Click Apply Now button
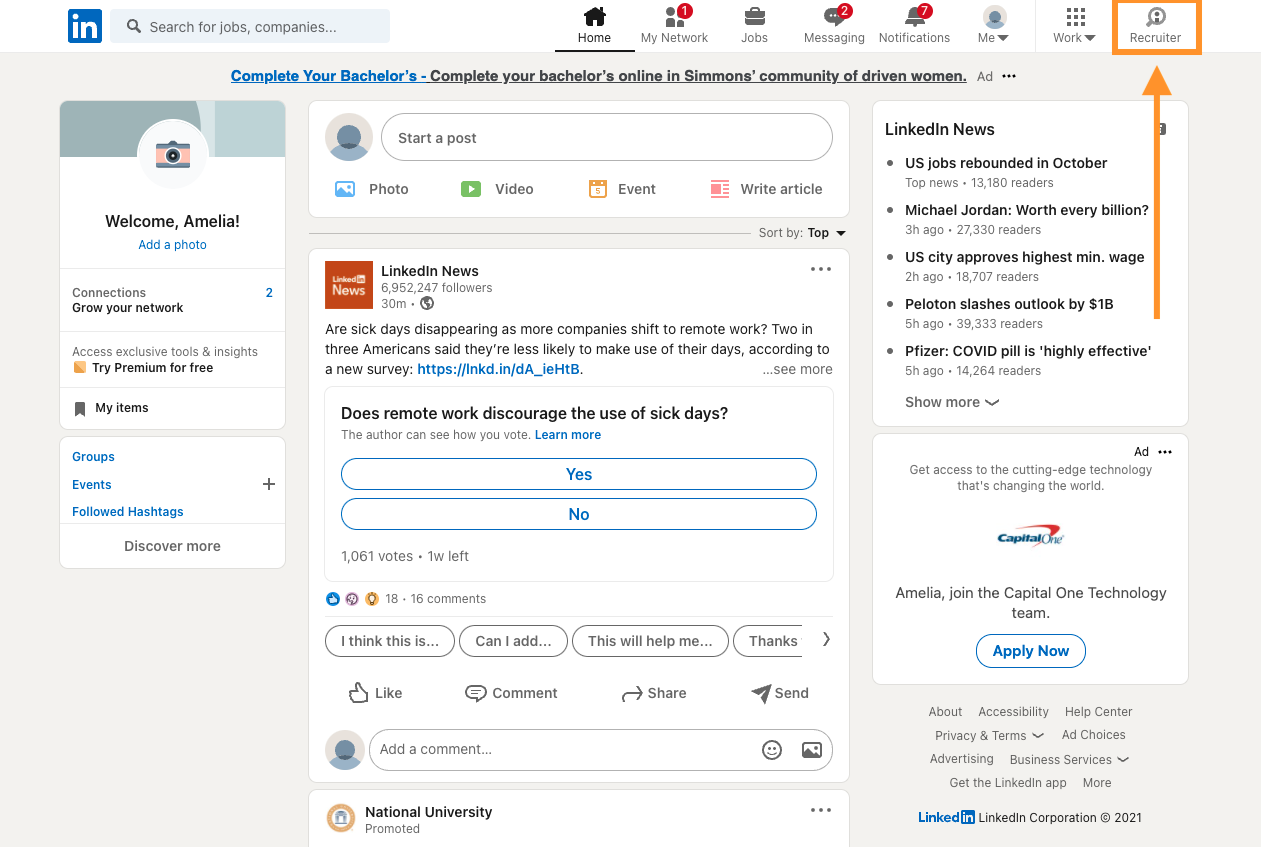Image resolution: width=1261 pixels, height=847 pixels. 1031,651
